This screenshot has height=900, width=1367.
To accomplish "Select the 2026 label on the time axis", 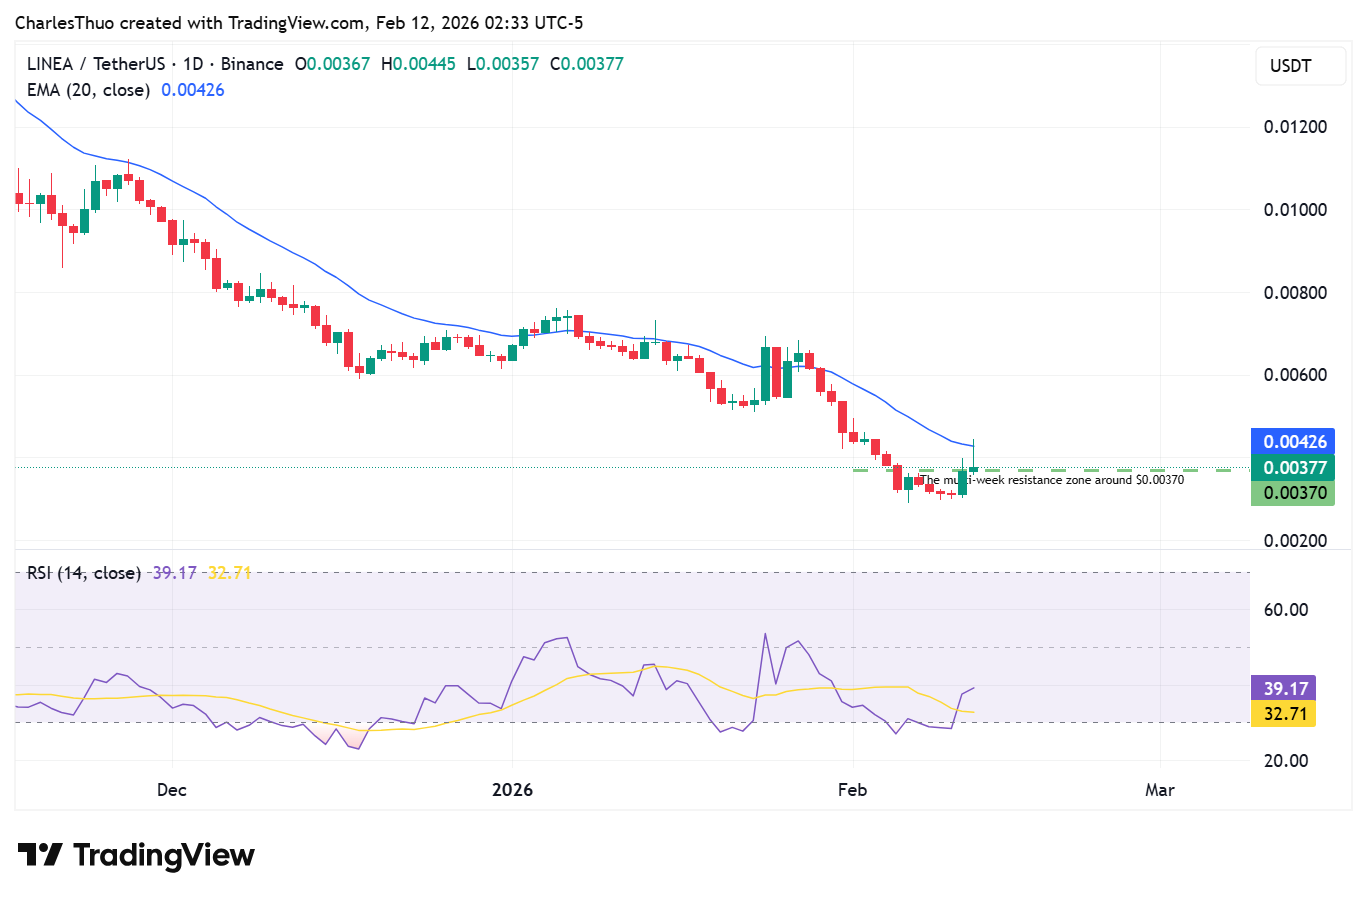I will 513,790.
